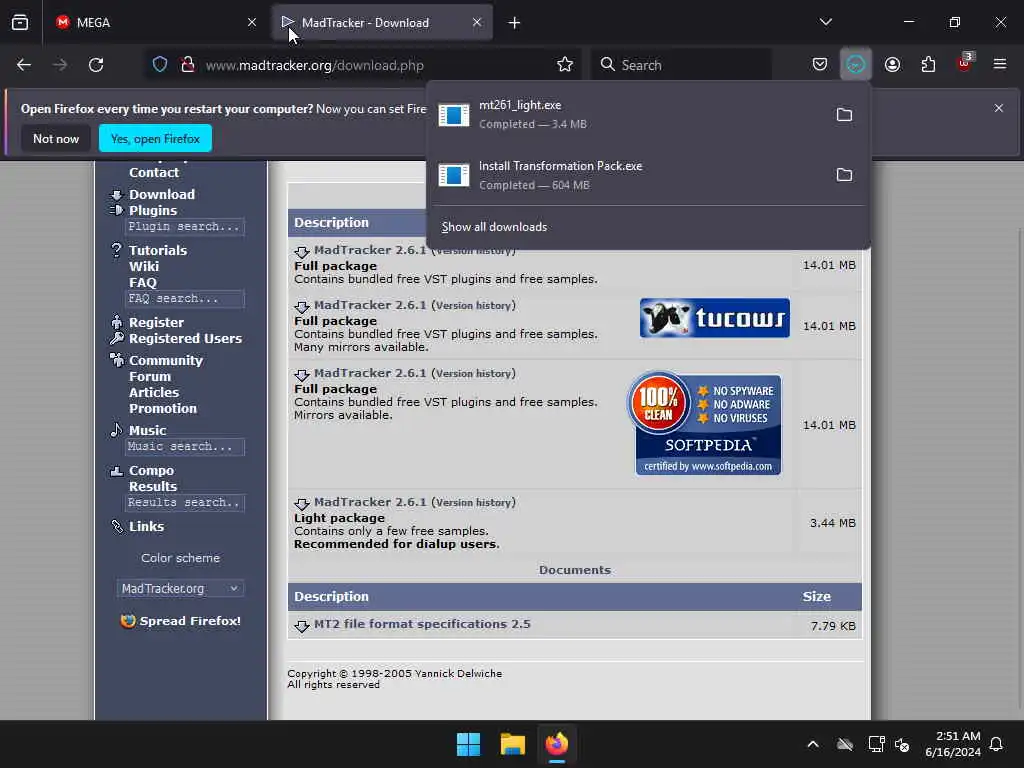
Task: Open taskbar clock 2:51 AM
Action: tap(953, 744)
